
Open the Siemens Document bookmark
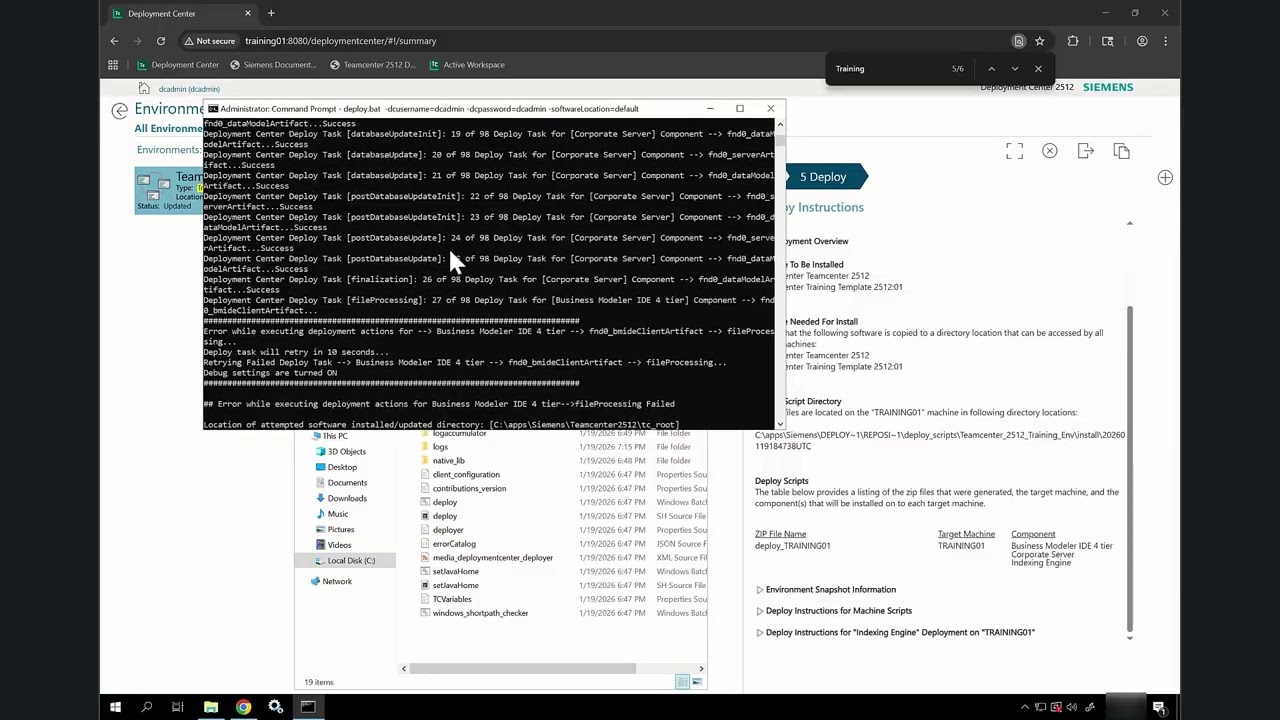(x=273, y=65)
